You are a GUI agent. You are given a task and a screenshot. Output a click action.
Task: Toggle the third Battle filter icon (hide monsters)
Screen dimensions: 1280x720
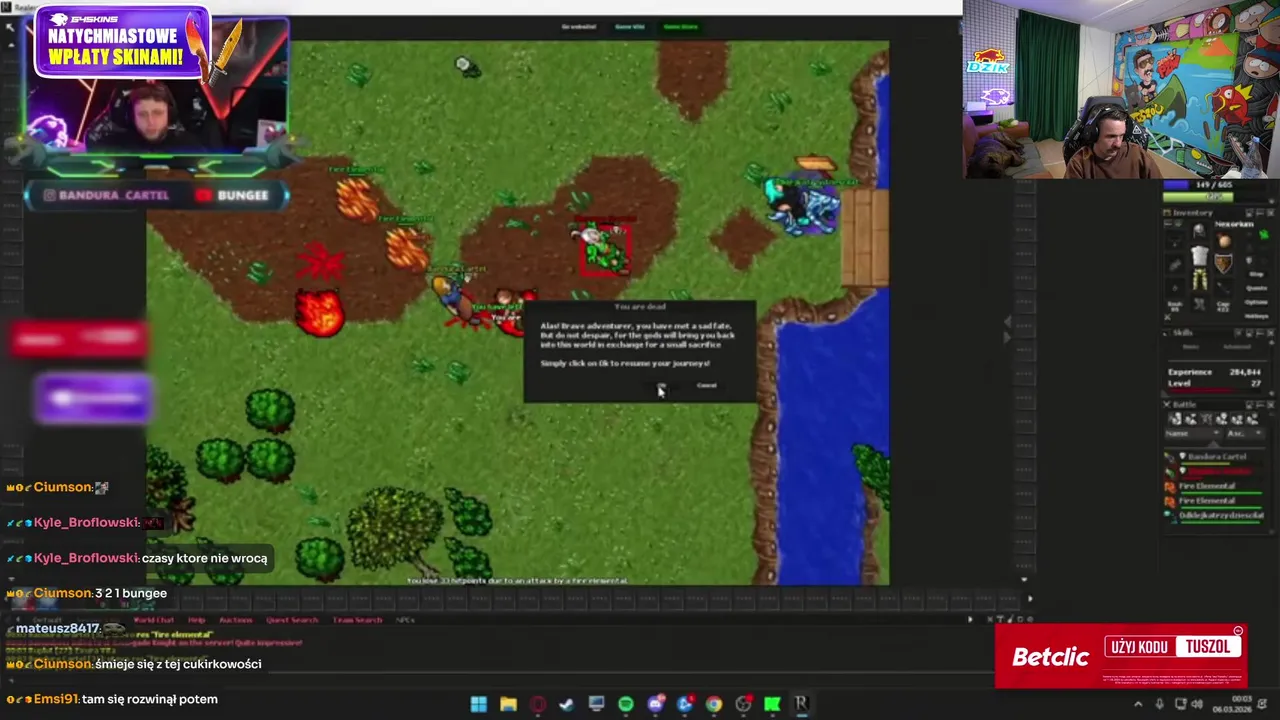pos(1206,419)
